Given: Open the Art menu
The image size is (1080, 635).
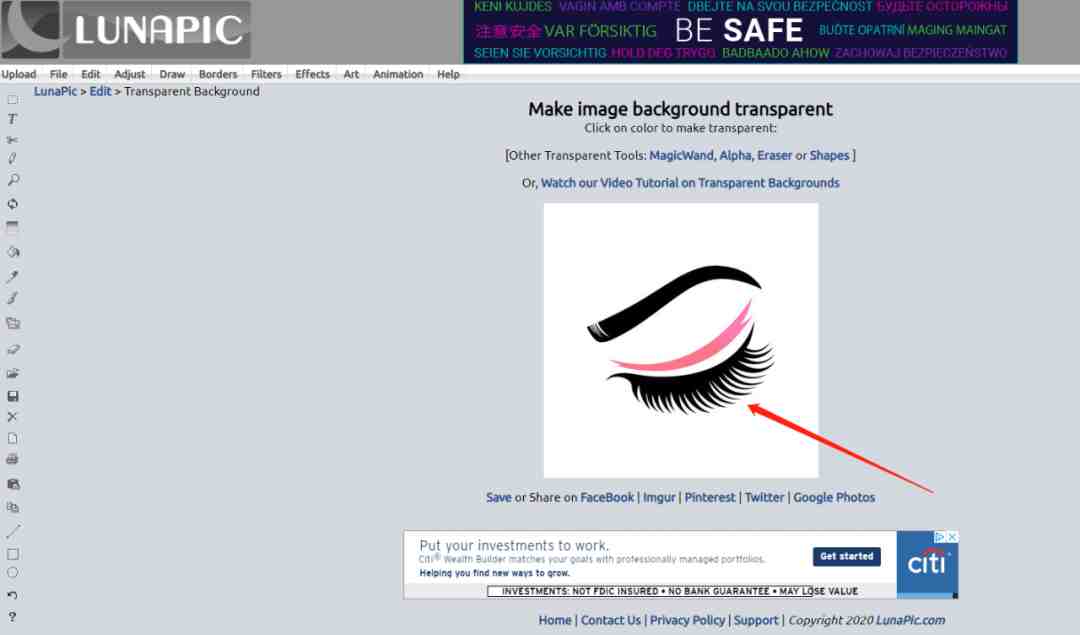Looking at the screenshot, I should [351, 74].
